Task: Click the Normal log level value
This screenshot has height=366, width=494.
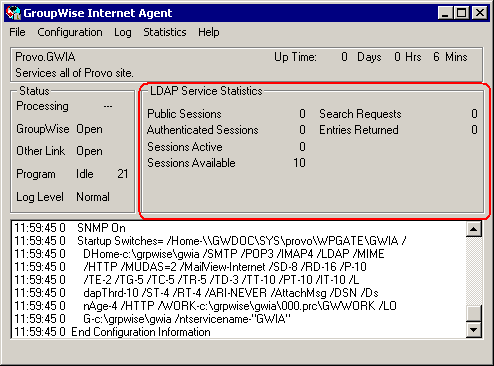Action: [x=93, y=197]
